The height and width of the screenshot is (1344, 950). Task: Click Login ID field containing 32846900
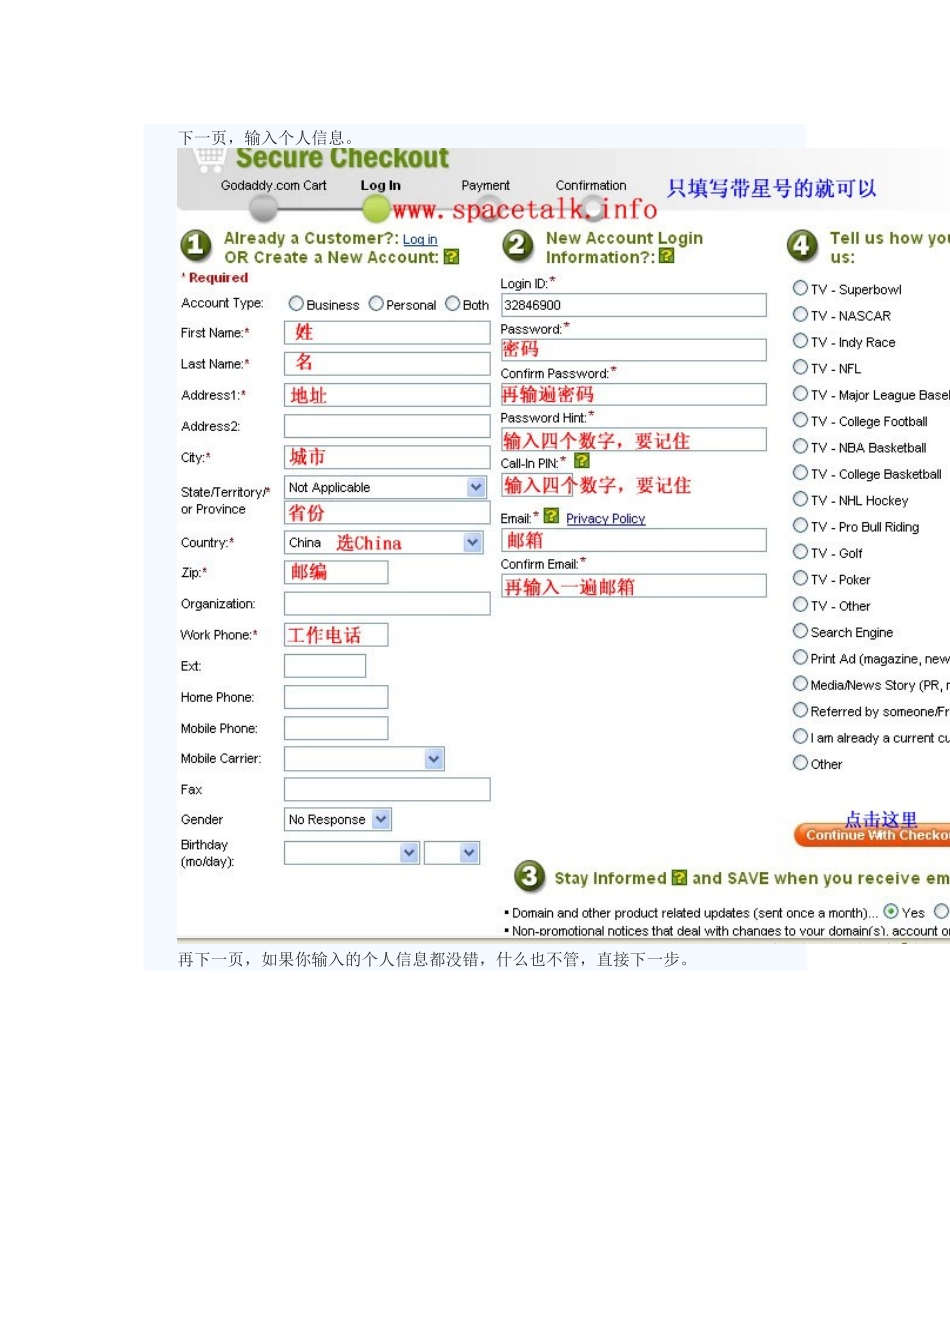(x=634, y=305)
